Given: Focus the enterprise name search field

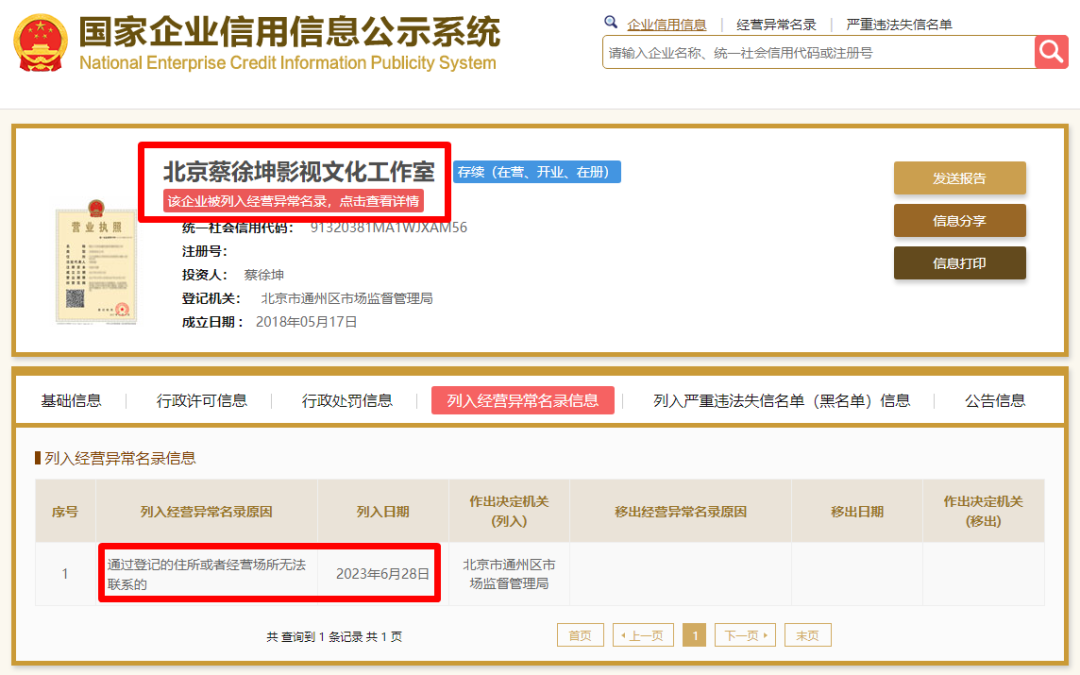Looking at the screenshot, I should click(x=818, y=52).
